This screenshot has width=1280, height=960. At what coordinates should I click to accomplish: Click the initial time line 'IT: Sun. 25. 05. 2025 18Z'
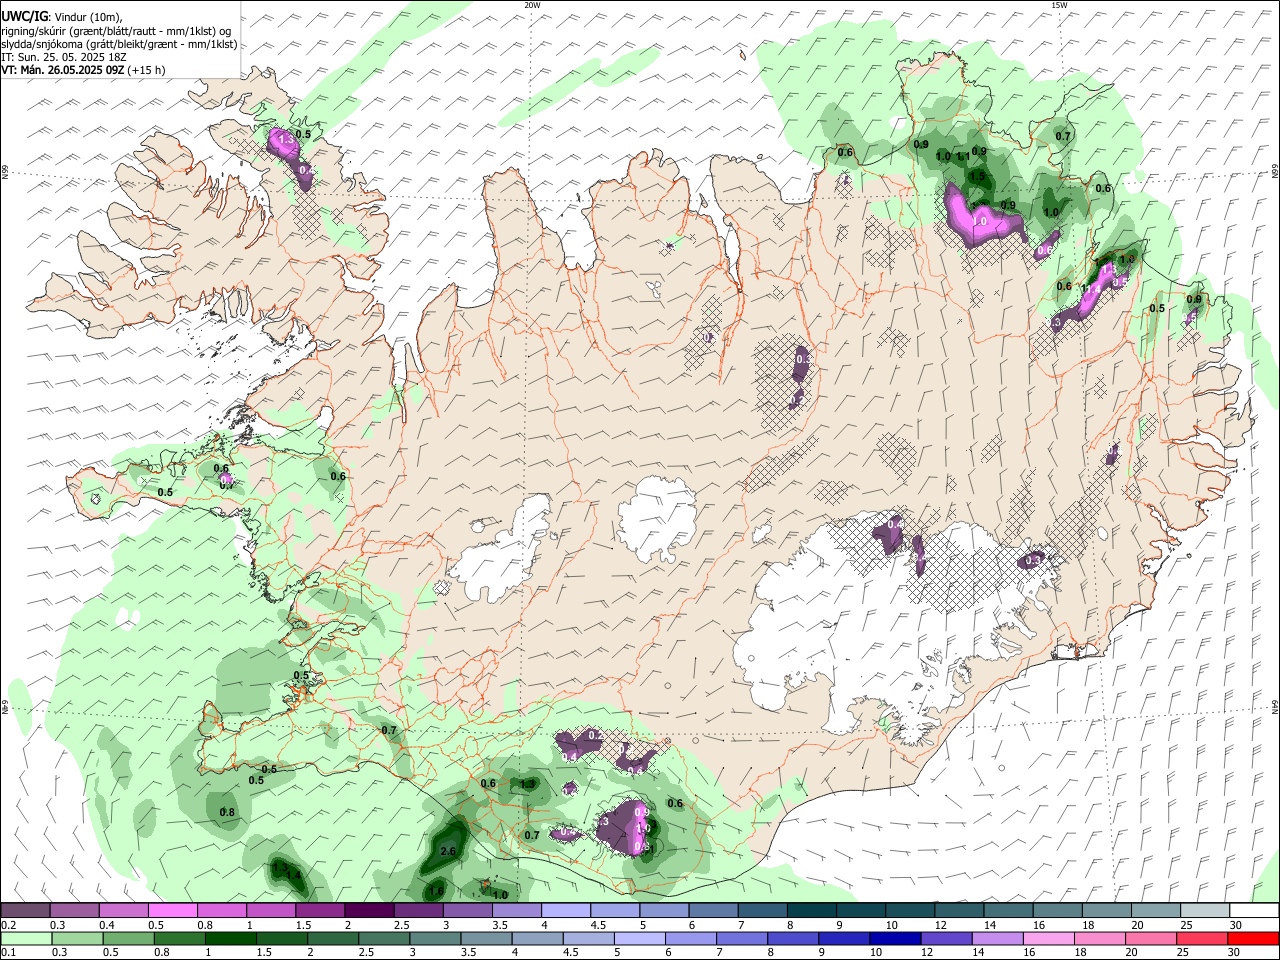pos(64,57)
